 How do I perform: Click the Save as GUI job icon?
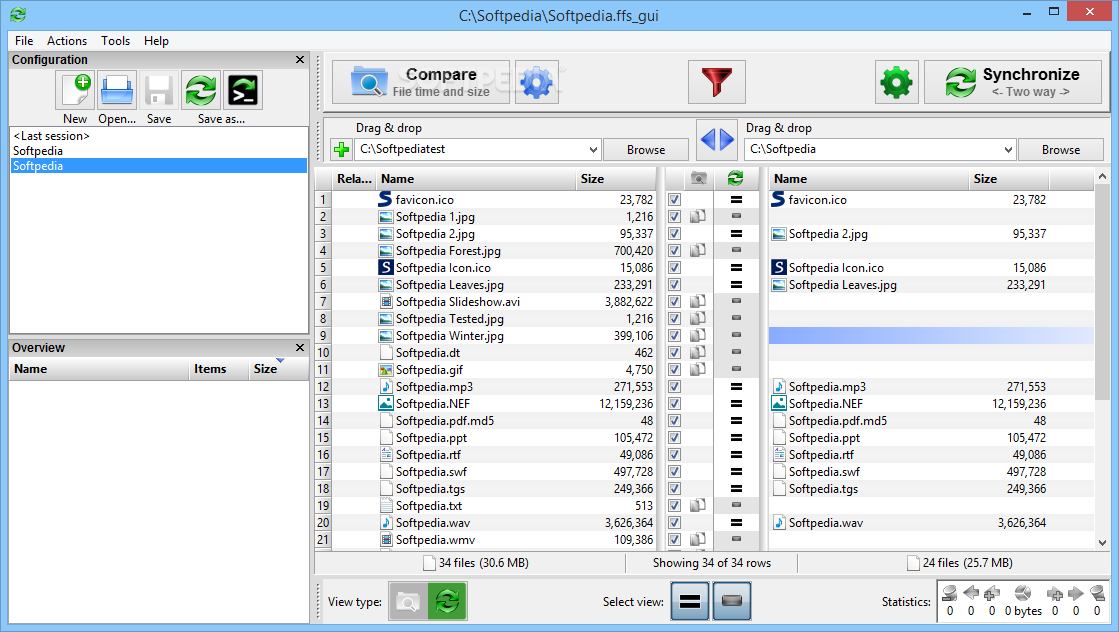click(x=201, y=91)
